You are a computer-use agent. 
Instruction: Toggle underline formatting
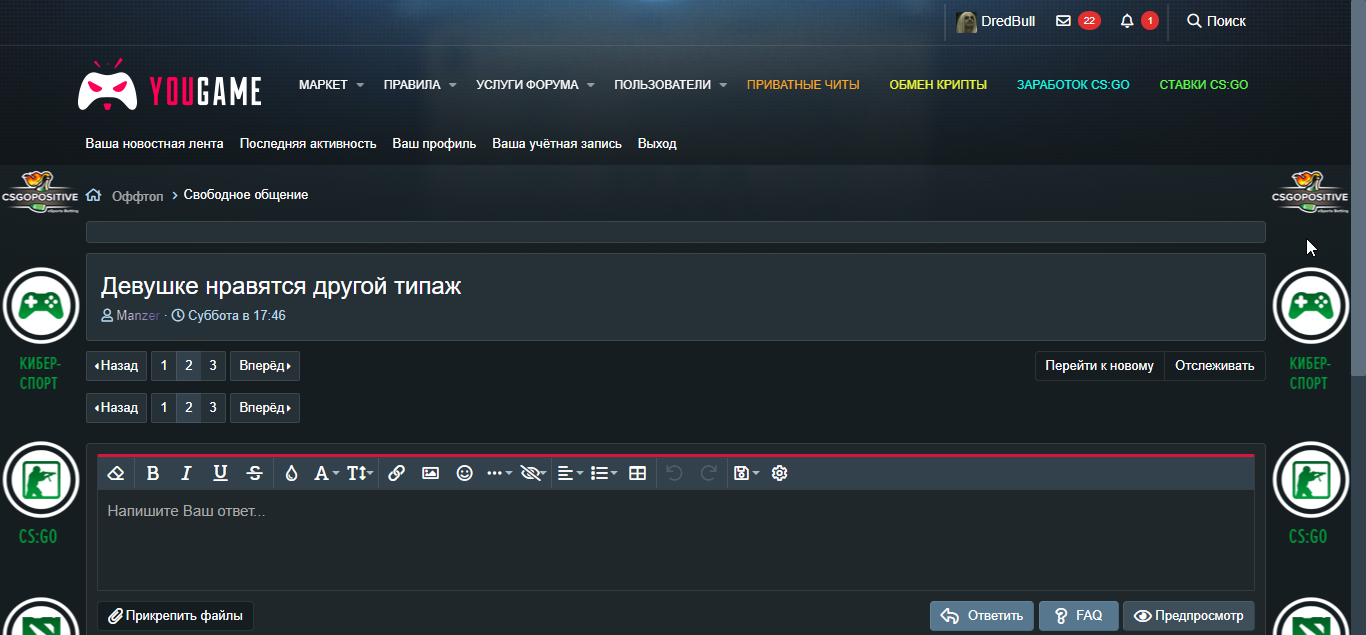(x=220, y=473)
